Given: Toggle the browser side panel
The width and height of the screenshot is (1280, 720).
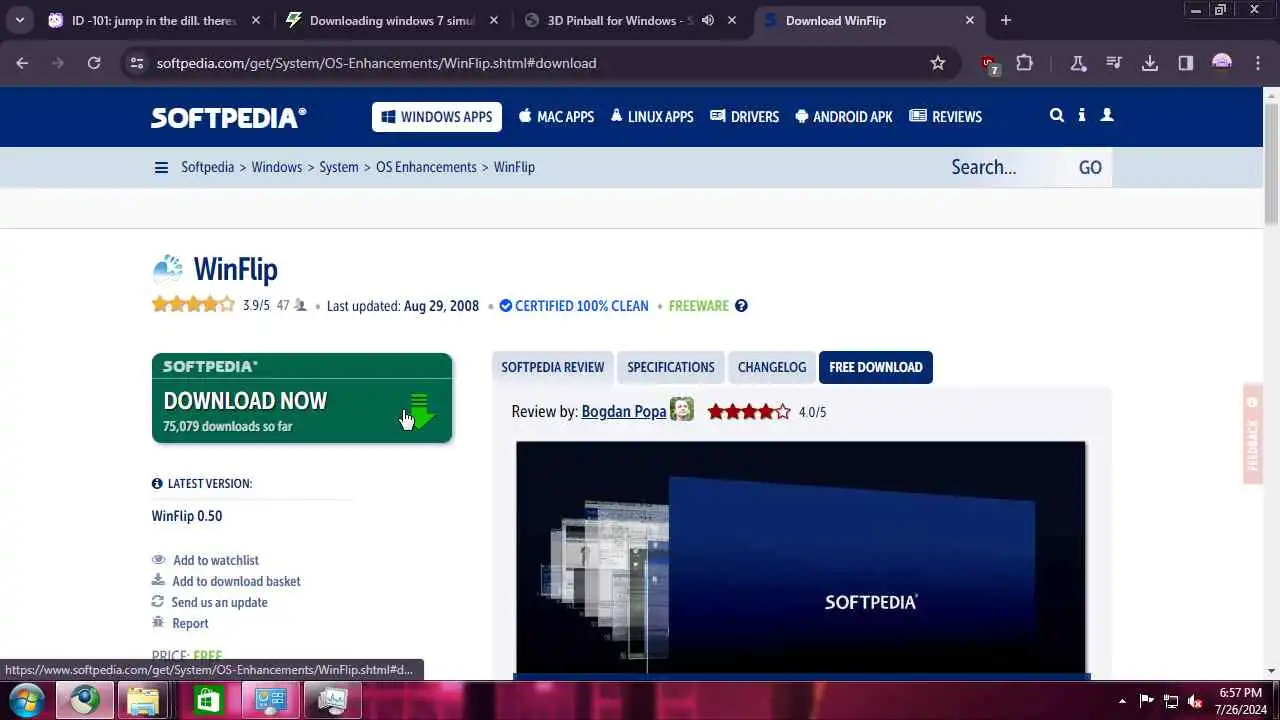Looking at the screenshot, I should tap(1186, 63).
